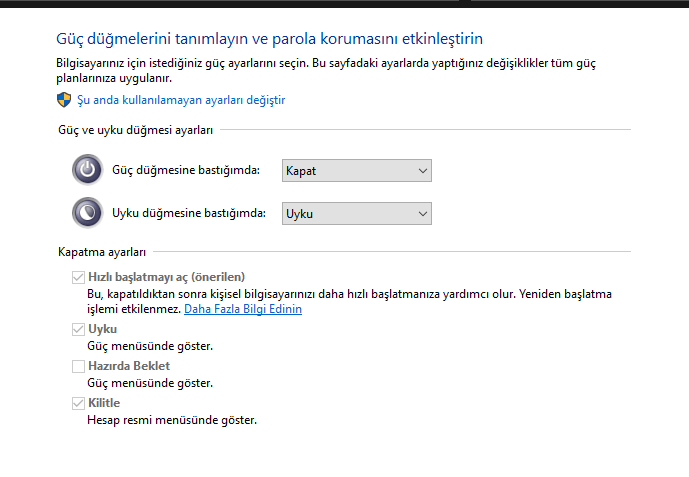Image resolution: width=689 pixels, height=477 pixels.
Task: Click the UAC shield icon
Action: tap(64, 100)
